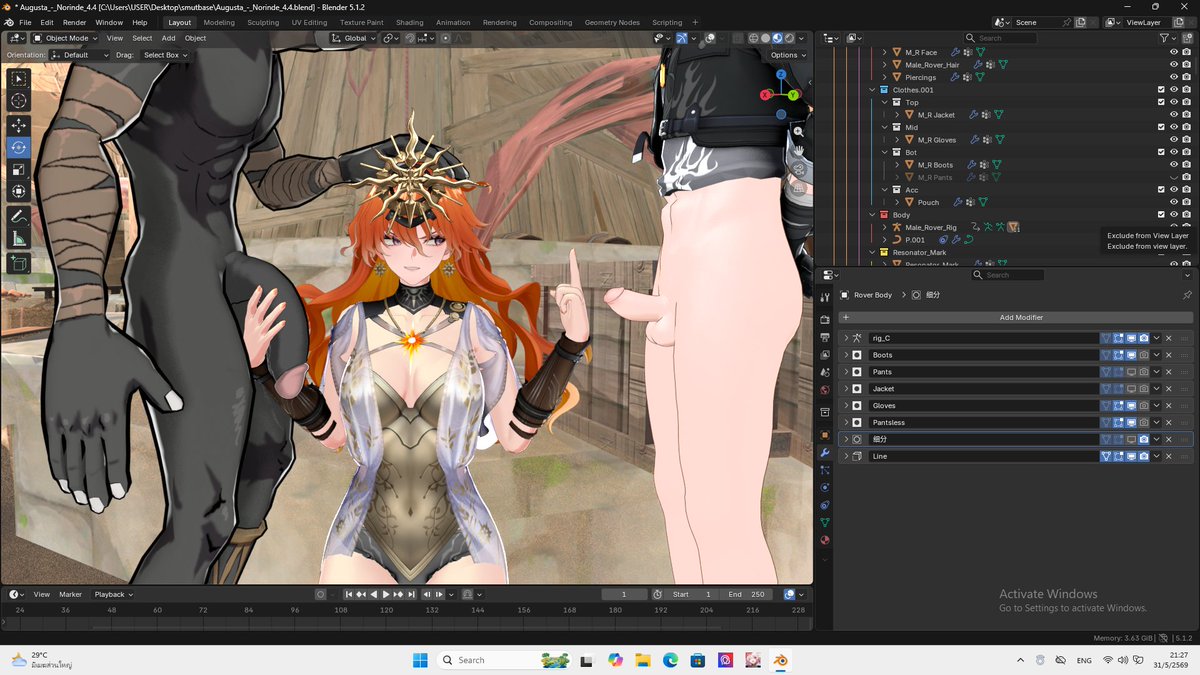This screenshot has height=675, width=1200.
Task: Open the Scene properties tab
Action: pos(825,372)
